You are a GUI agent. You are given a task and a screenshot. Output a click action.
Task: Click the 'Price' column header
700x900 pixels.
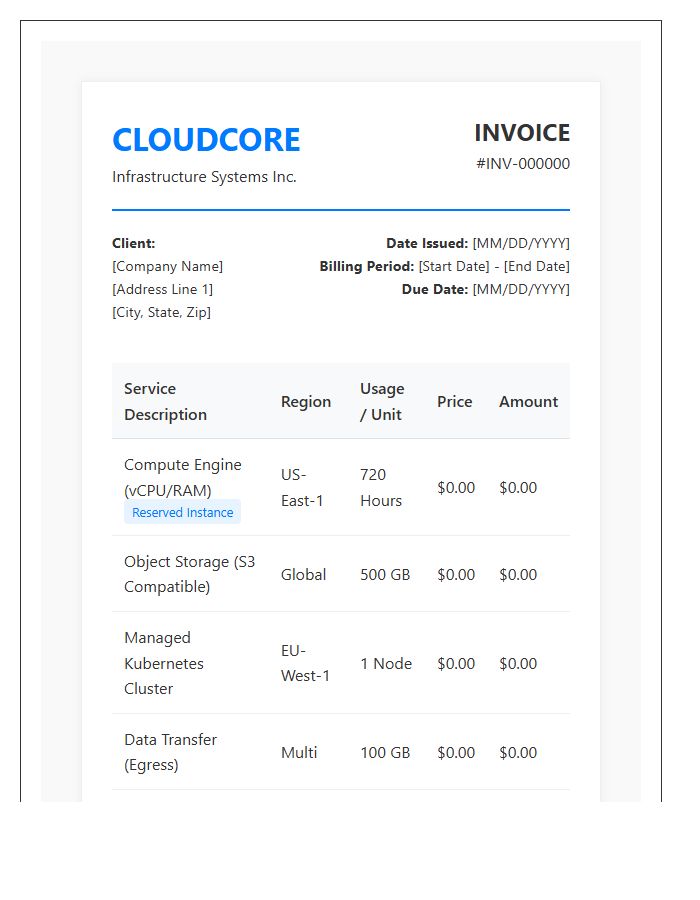click(454, 401)
